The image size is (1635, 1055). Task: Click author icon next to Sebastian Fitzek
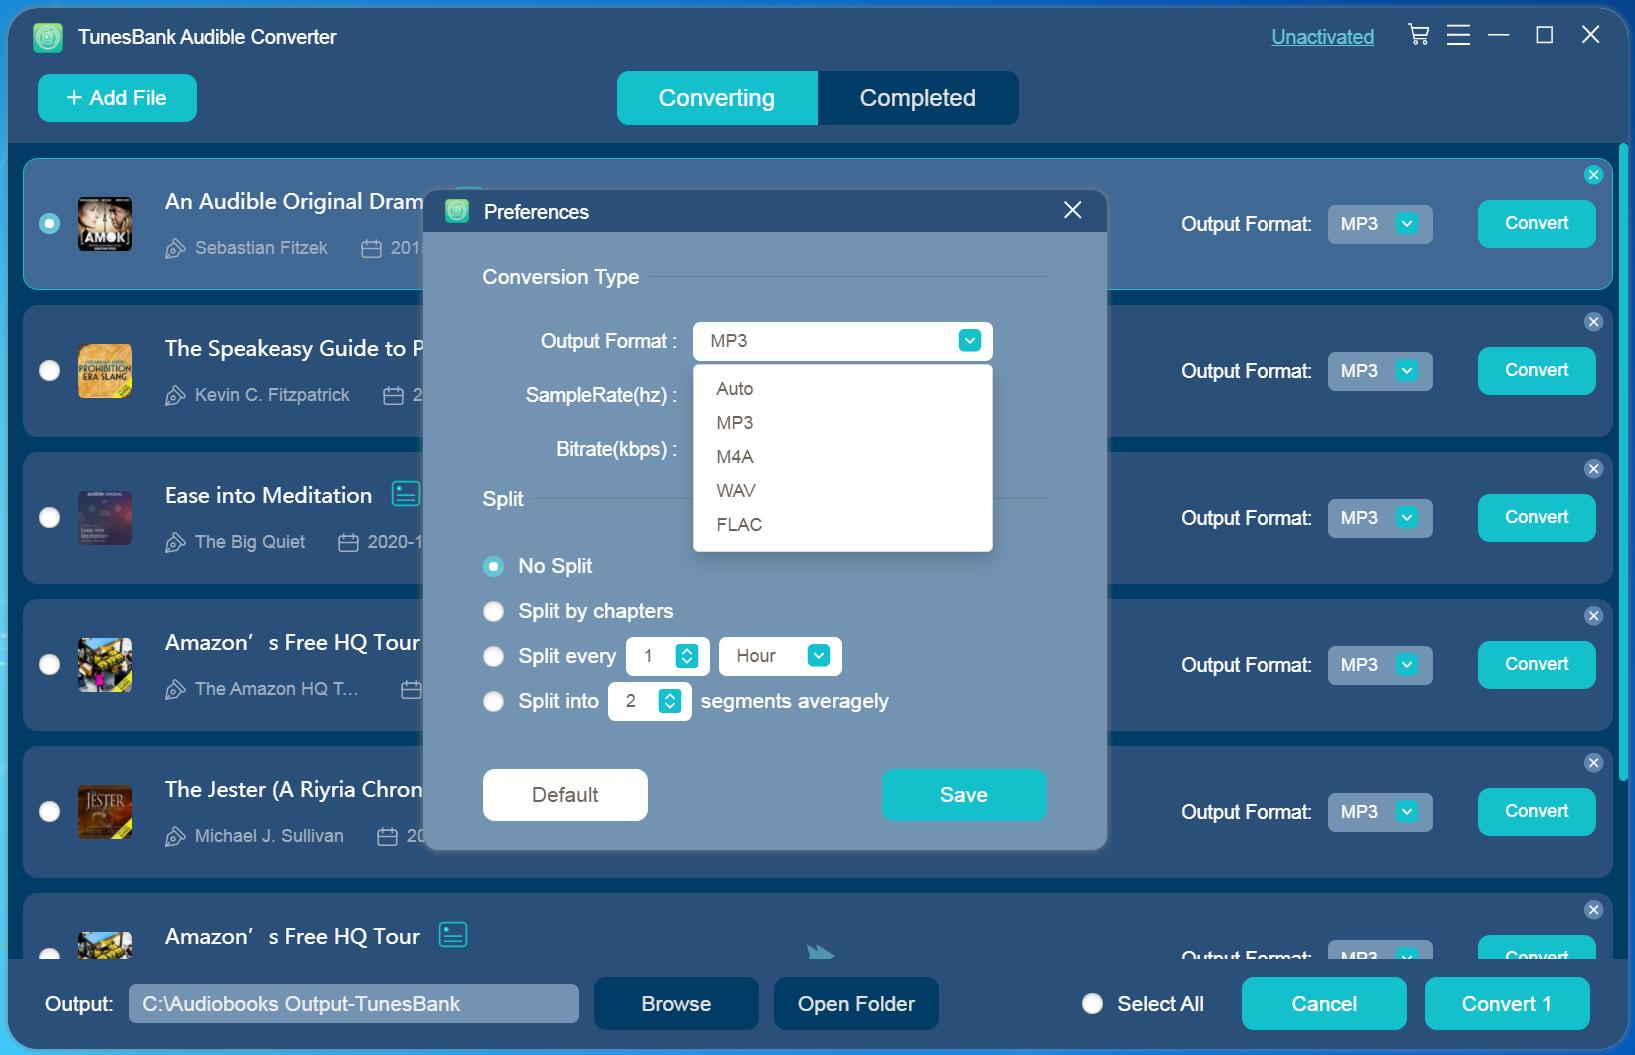175,248
